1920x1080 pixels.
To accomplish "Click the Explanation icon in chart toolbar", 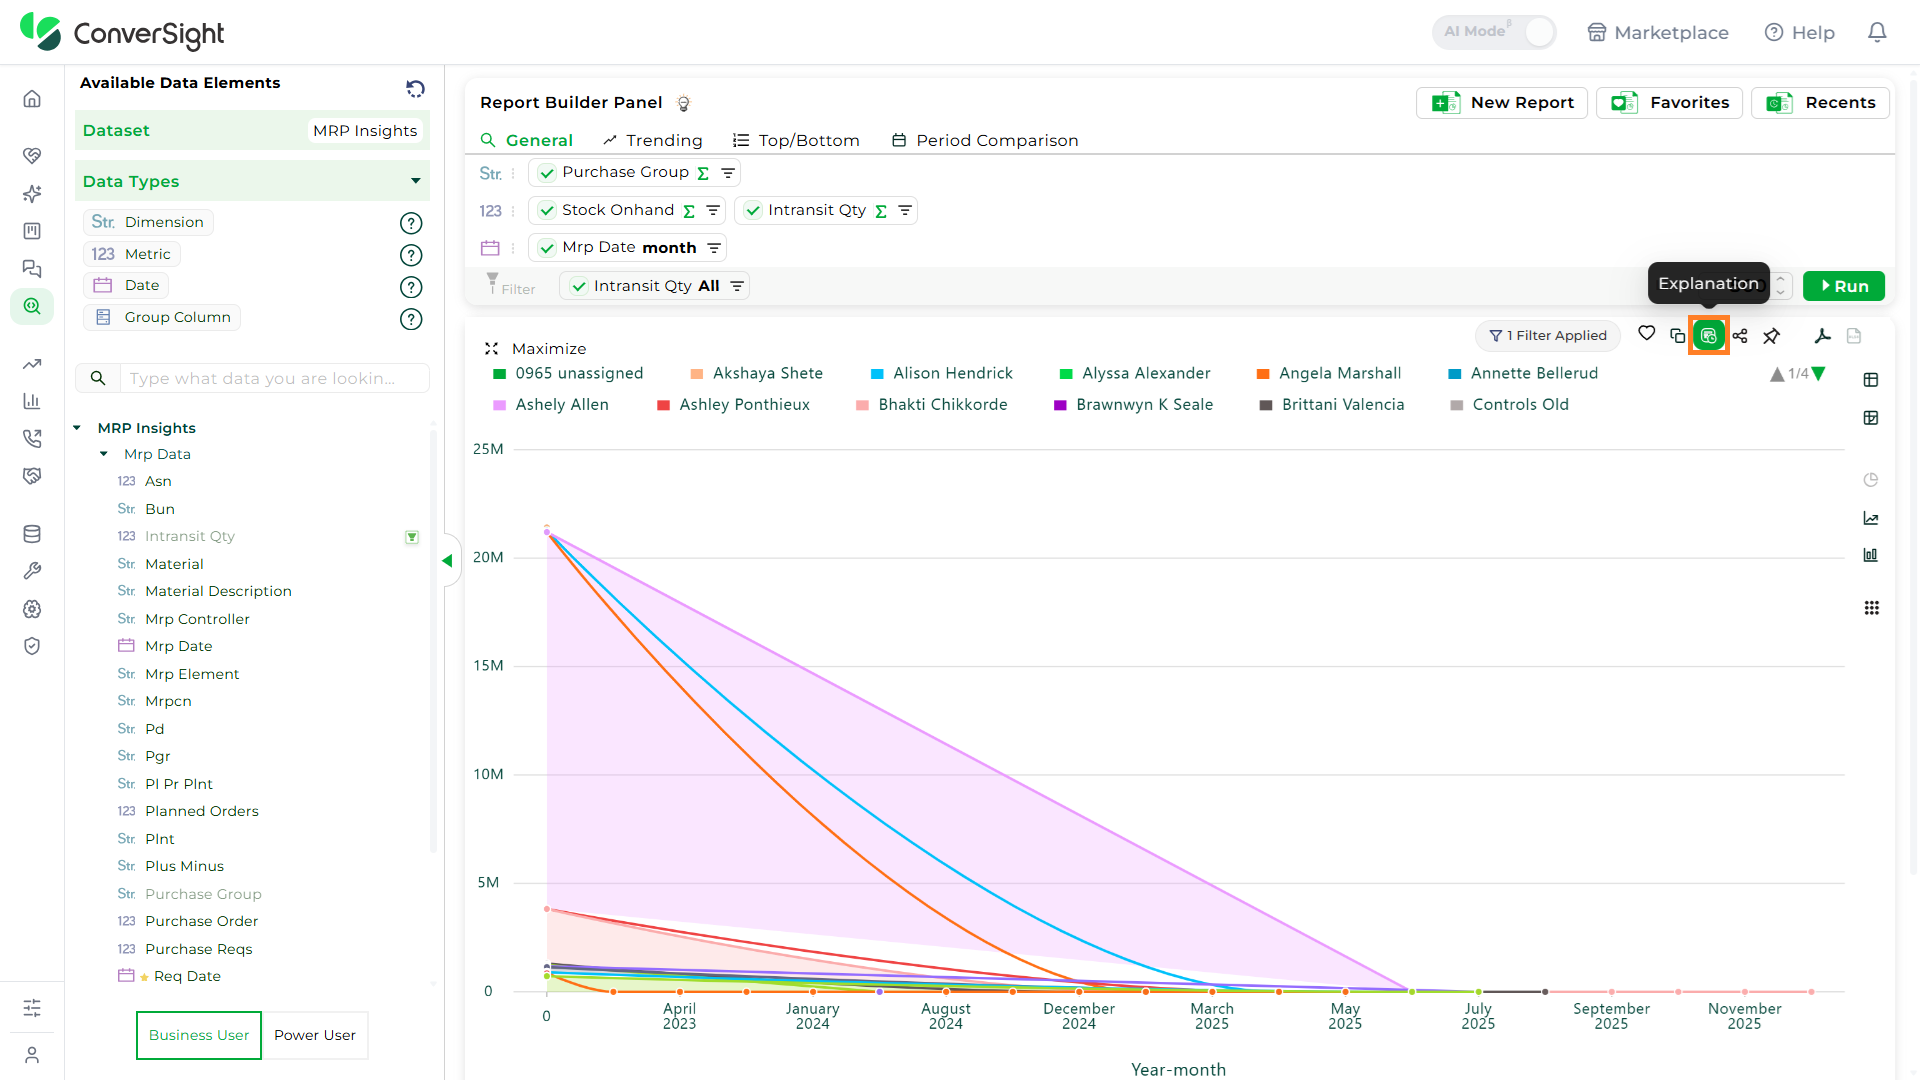I will coord(1708,336).
